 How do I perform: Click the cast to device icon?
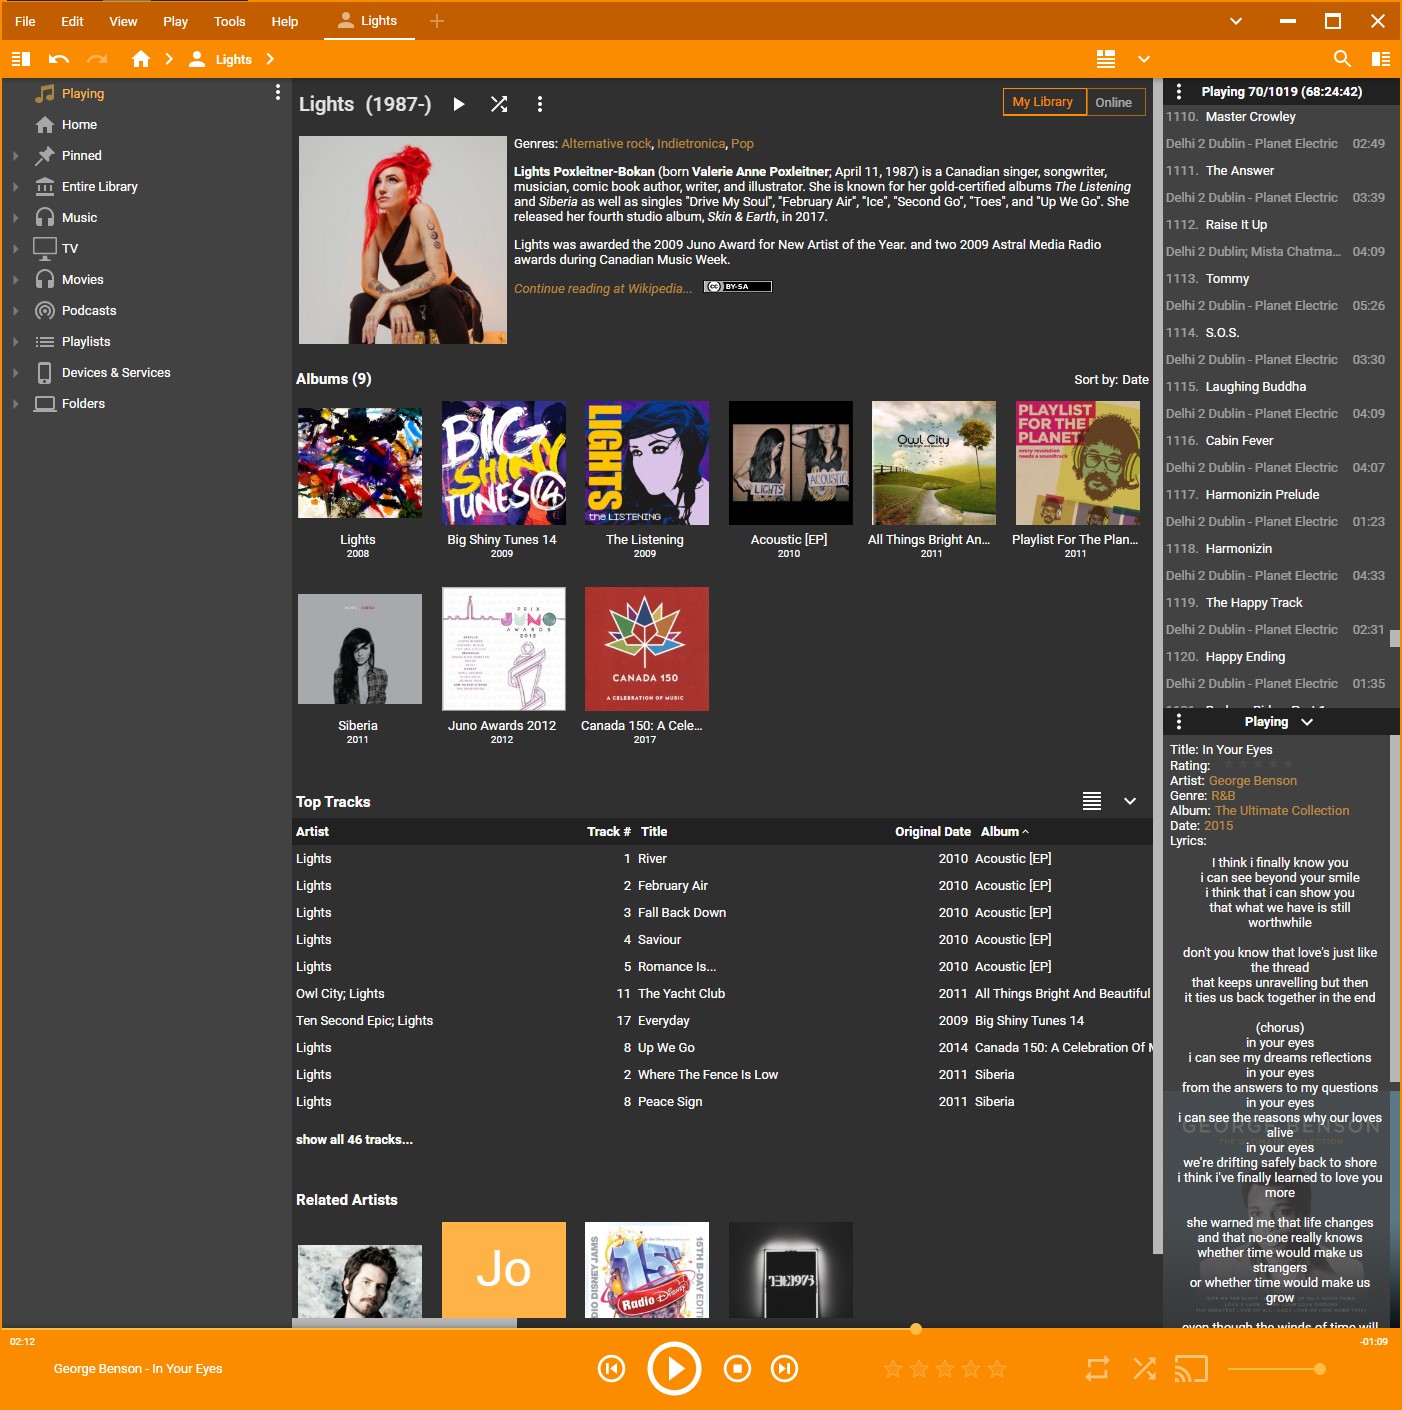pos(1191,1369)
